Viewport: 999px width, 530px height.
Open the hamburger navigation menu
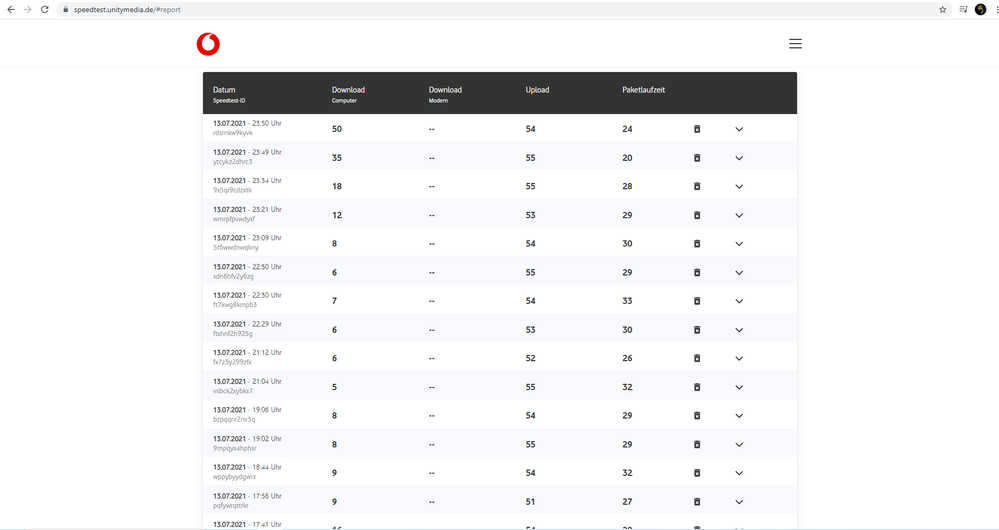click(795, 44)
